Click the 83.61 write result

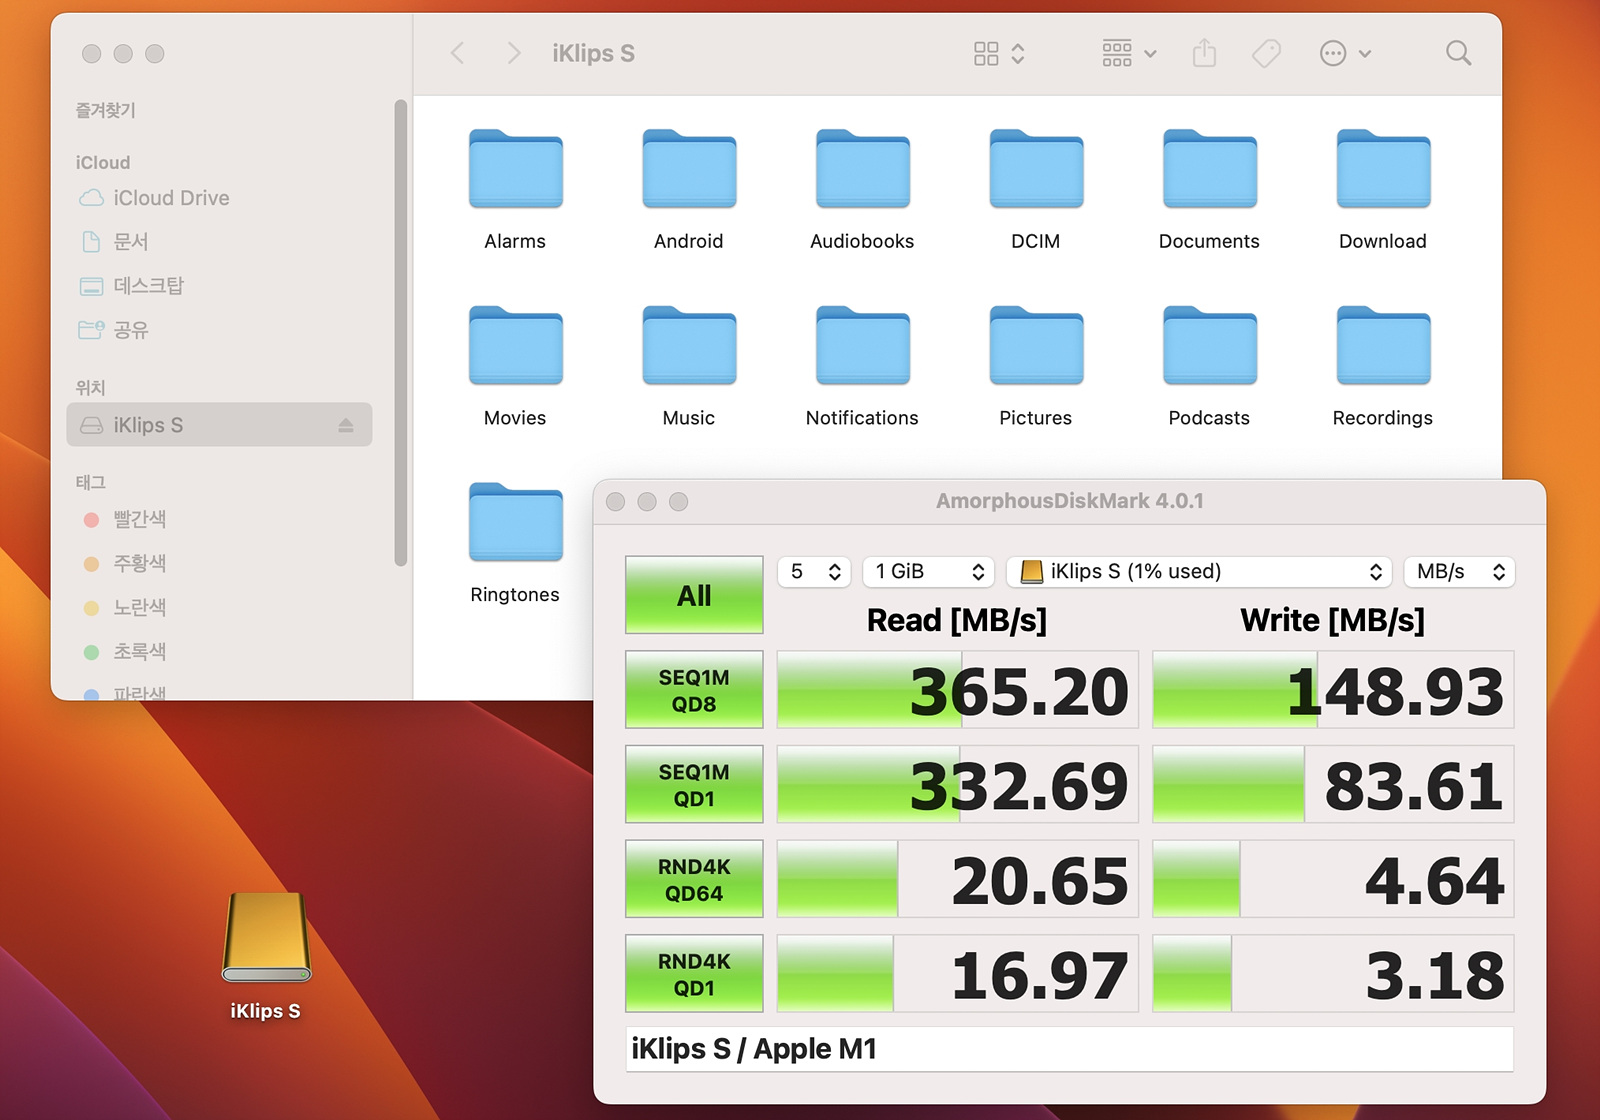(x=1332, y=785)
